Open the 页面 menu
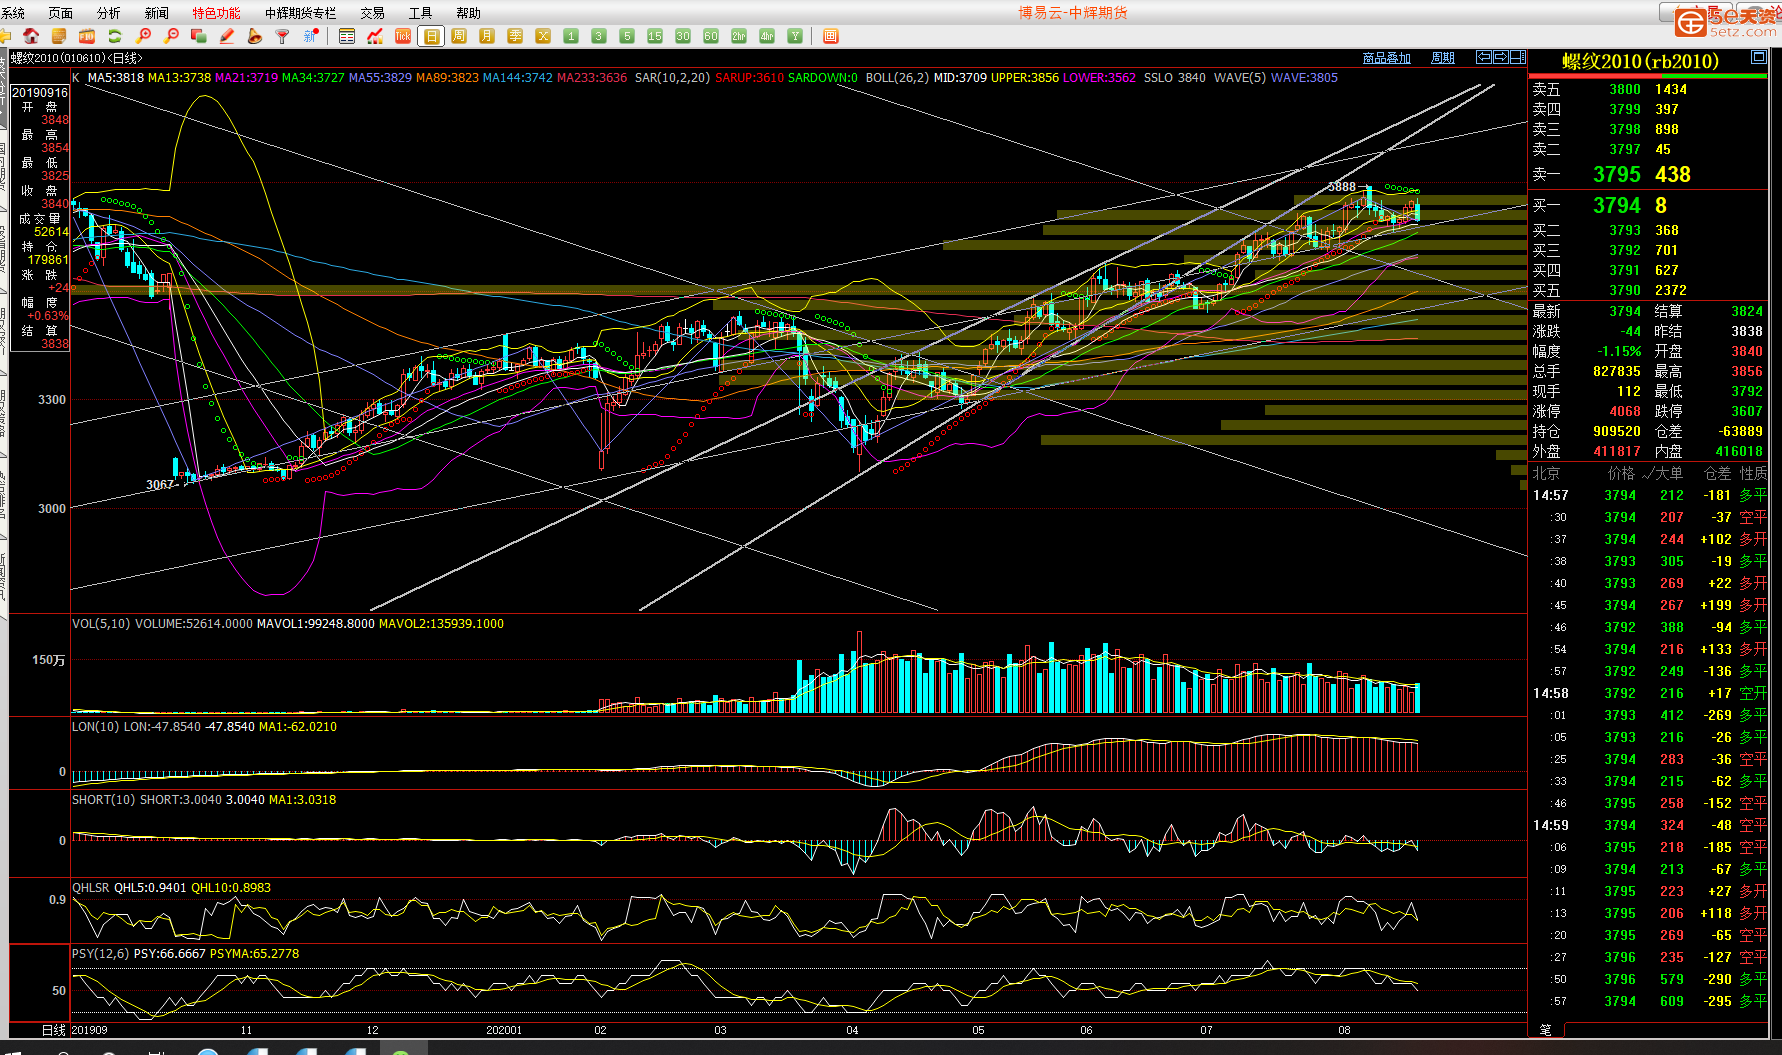The height and width of the screenshot is (1055, 1782). [x=61, y=13]
